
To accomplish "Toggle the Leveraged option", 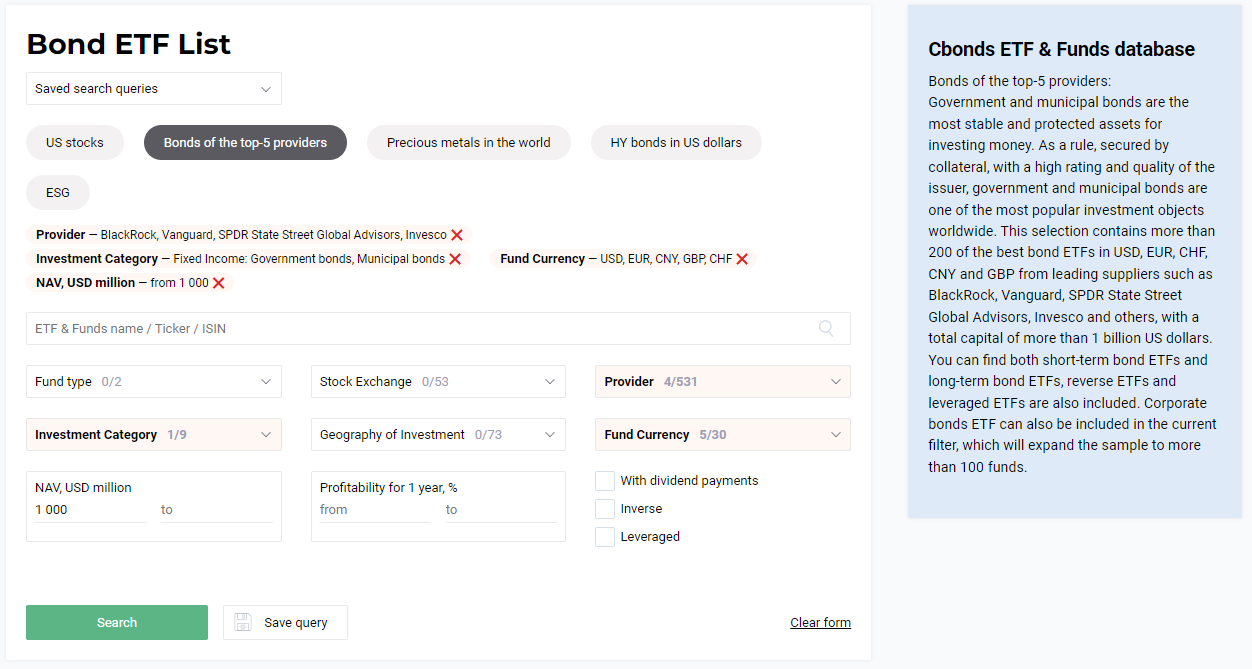I will coord(604,536).
